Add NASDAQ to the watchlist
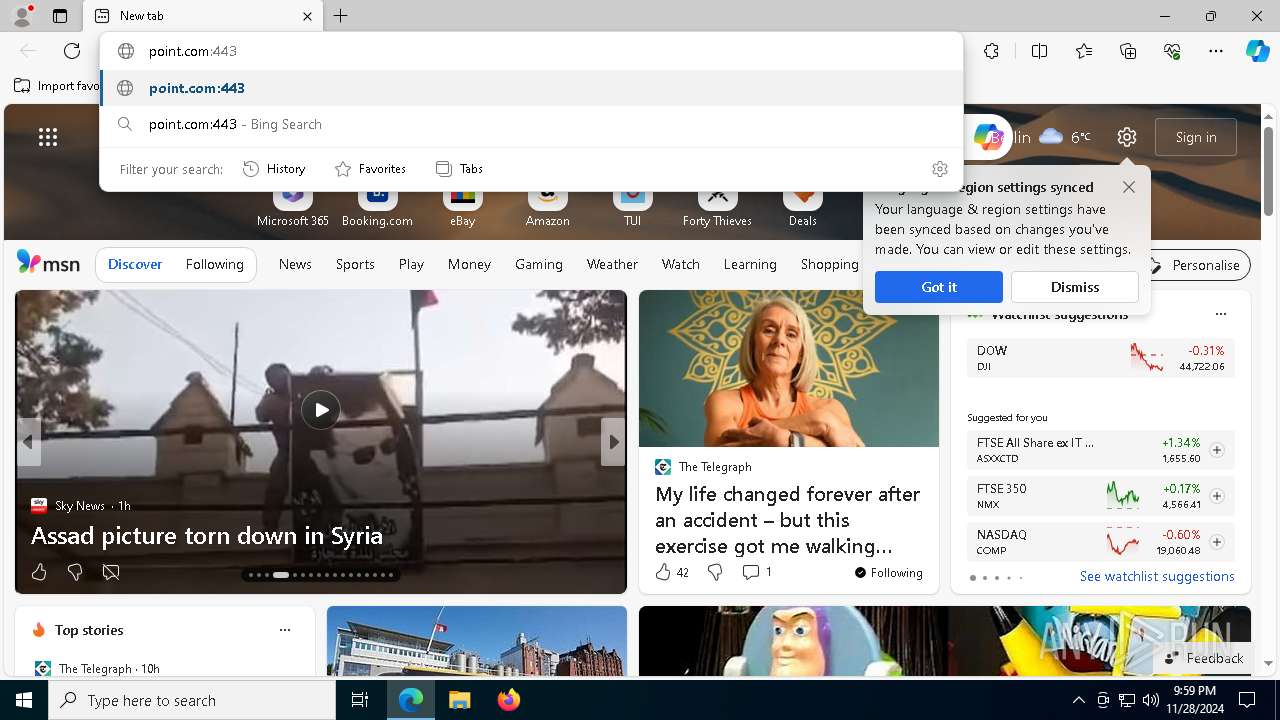 pyautogui.click(x=1216, y=542)
